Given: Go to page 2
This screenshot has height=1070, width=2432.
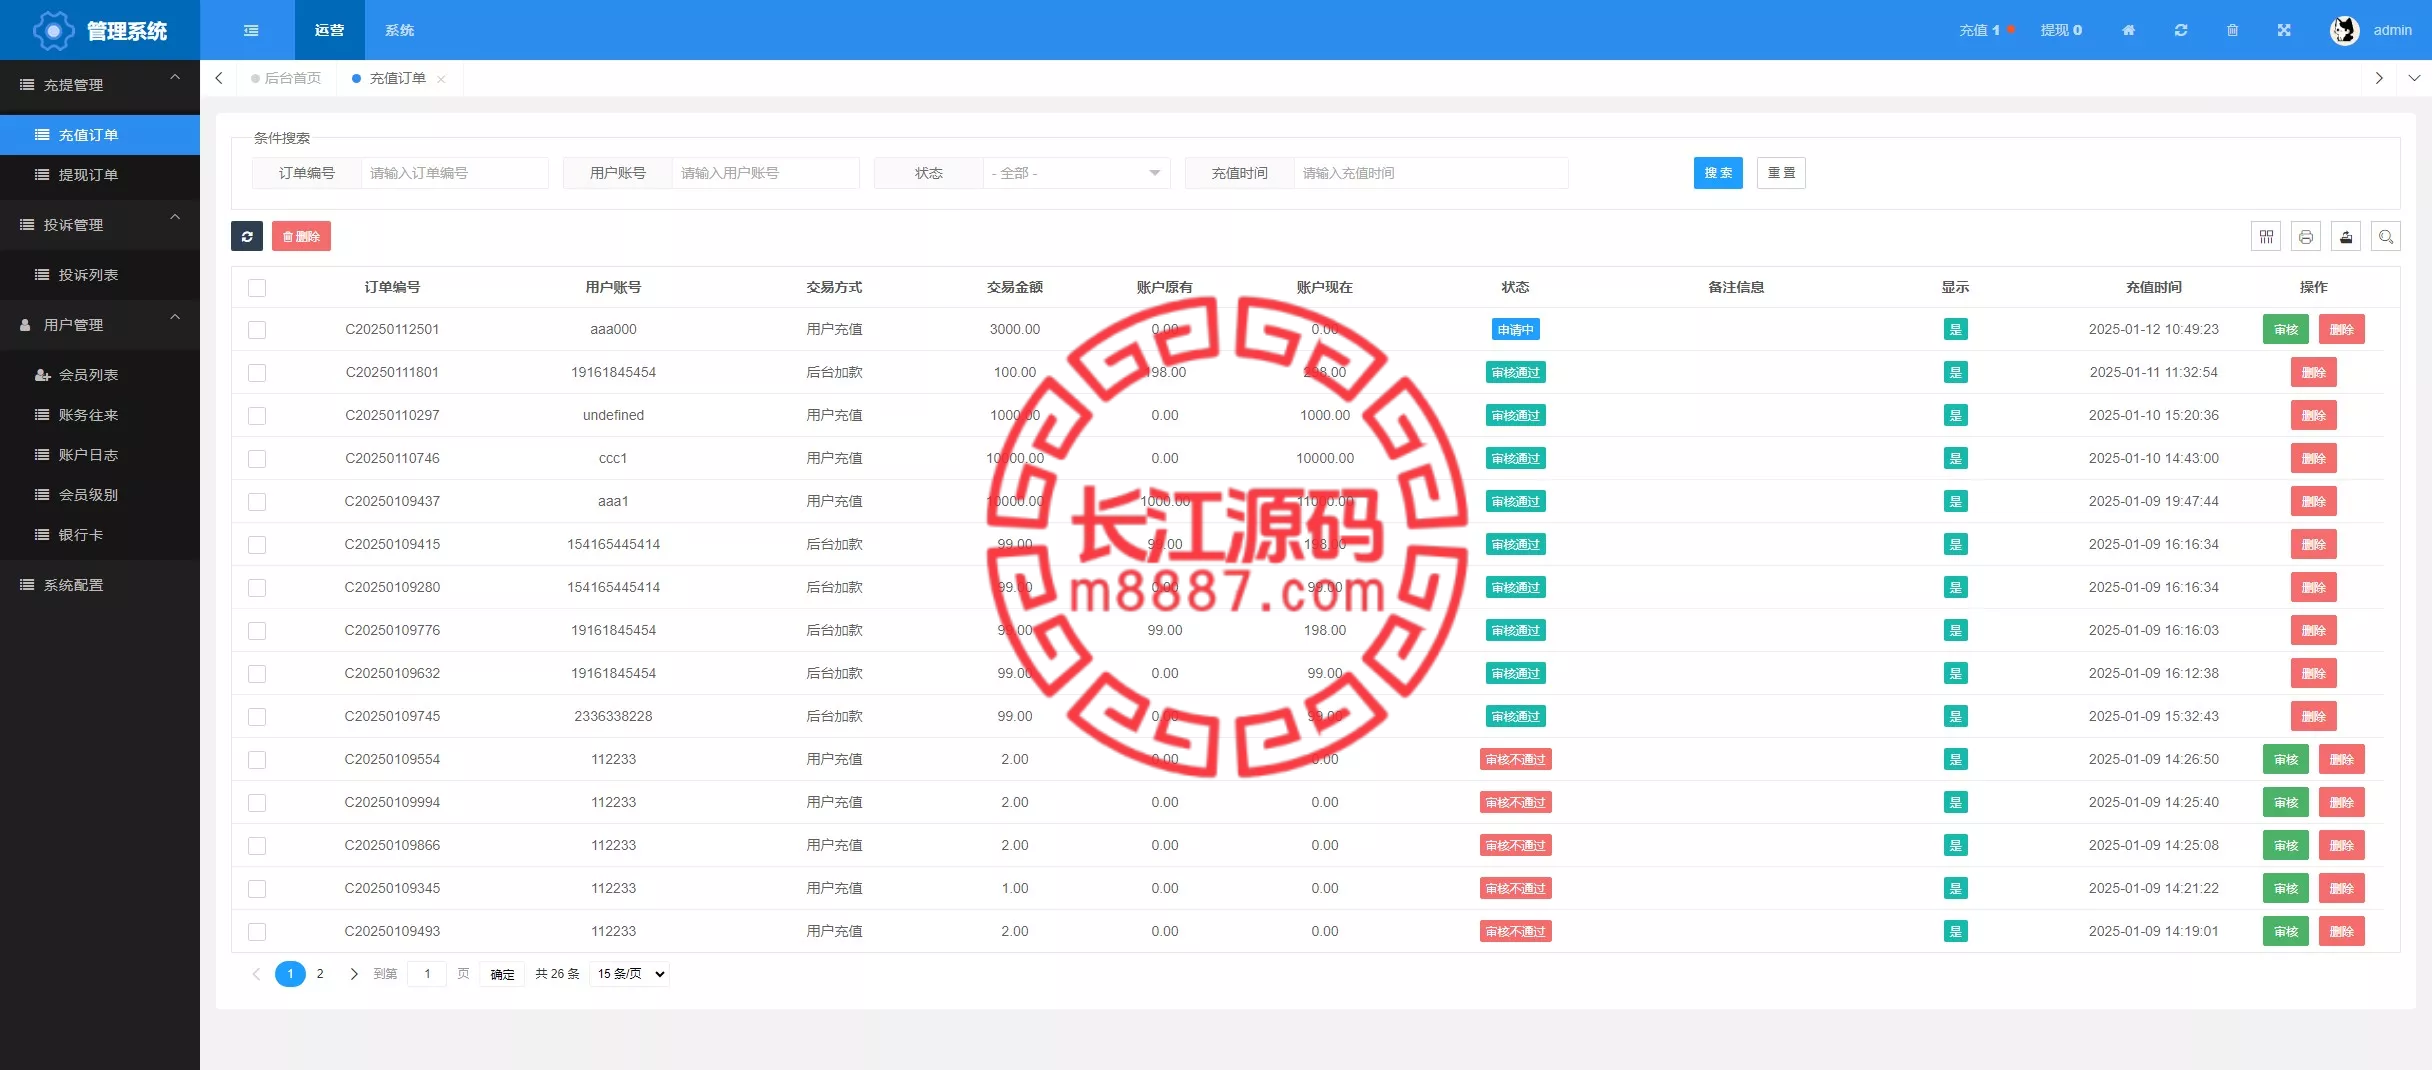Looking at the screenshot, I should point(320,974).
